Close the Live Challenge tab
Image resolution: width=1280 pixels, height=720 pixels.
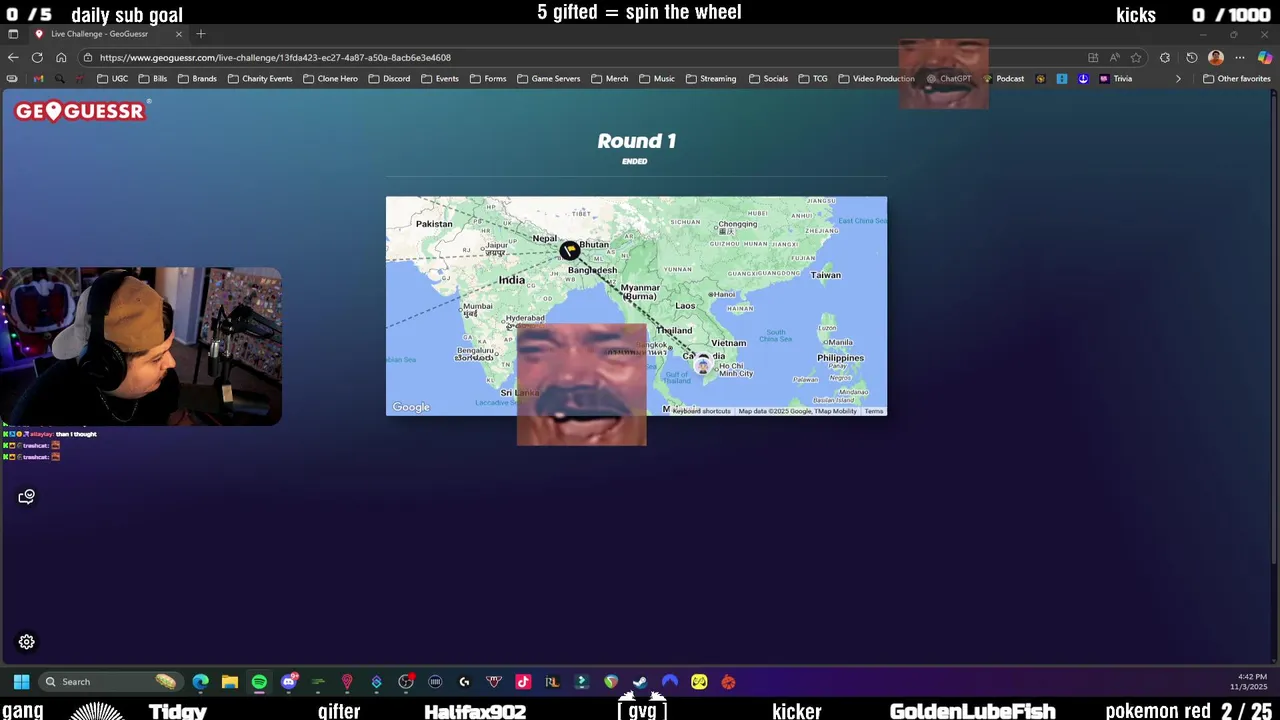[x=179, y=34]
